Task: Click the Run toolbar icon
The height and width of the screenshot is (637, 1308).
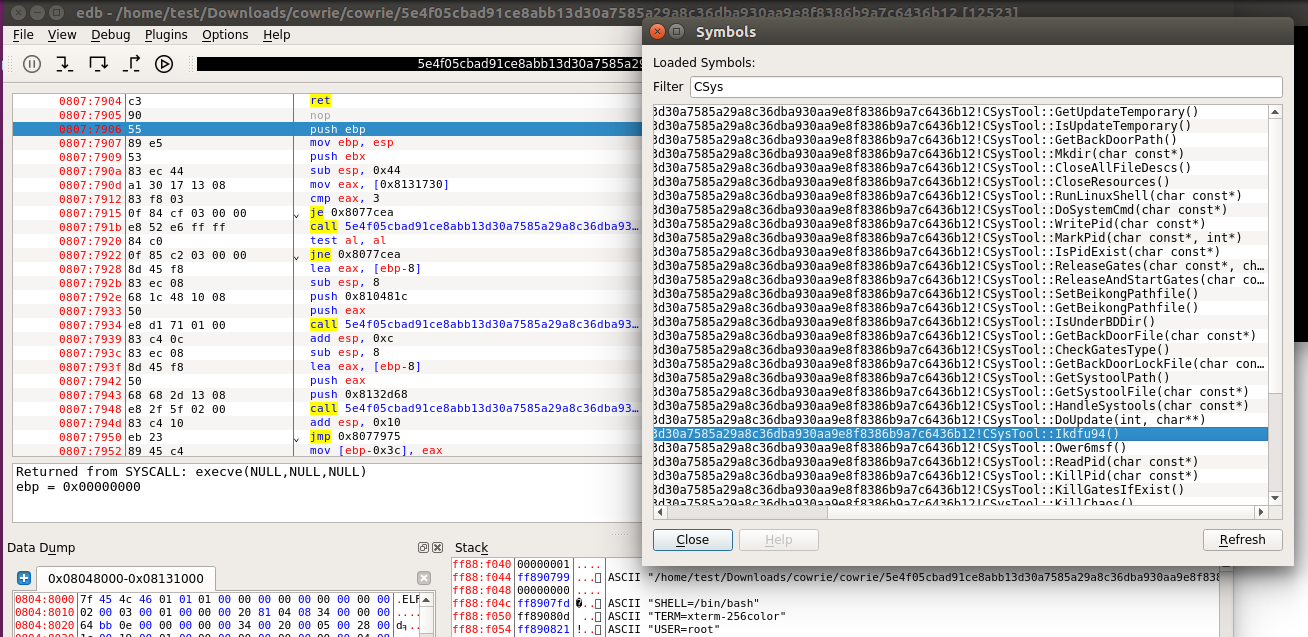Action: (164, 64)
